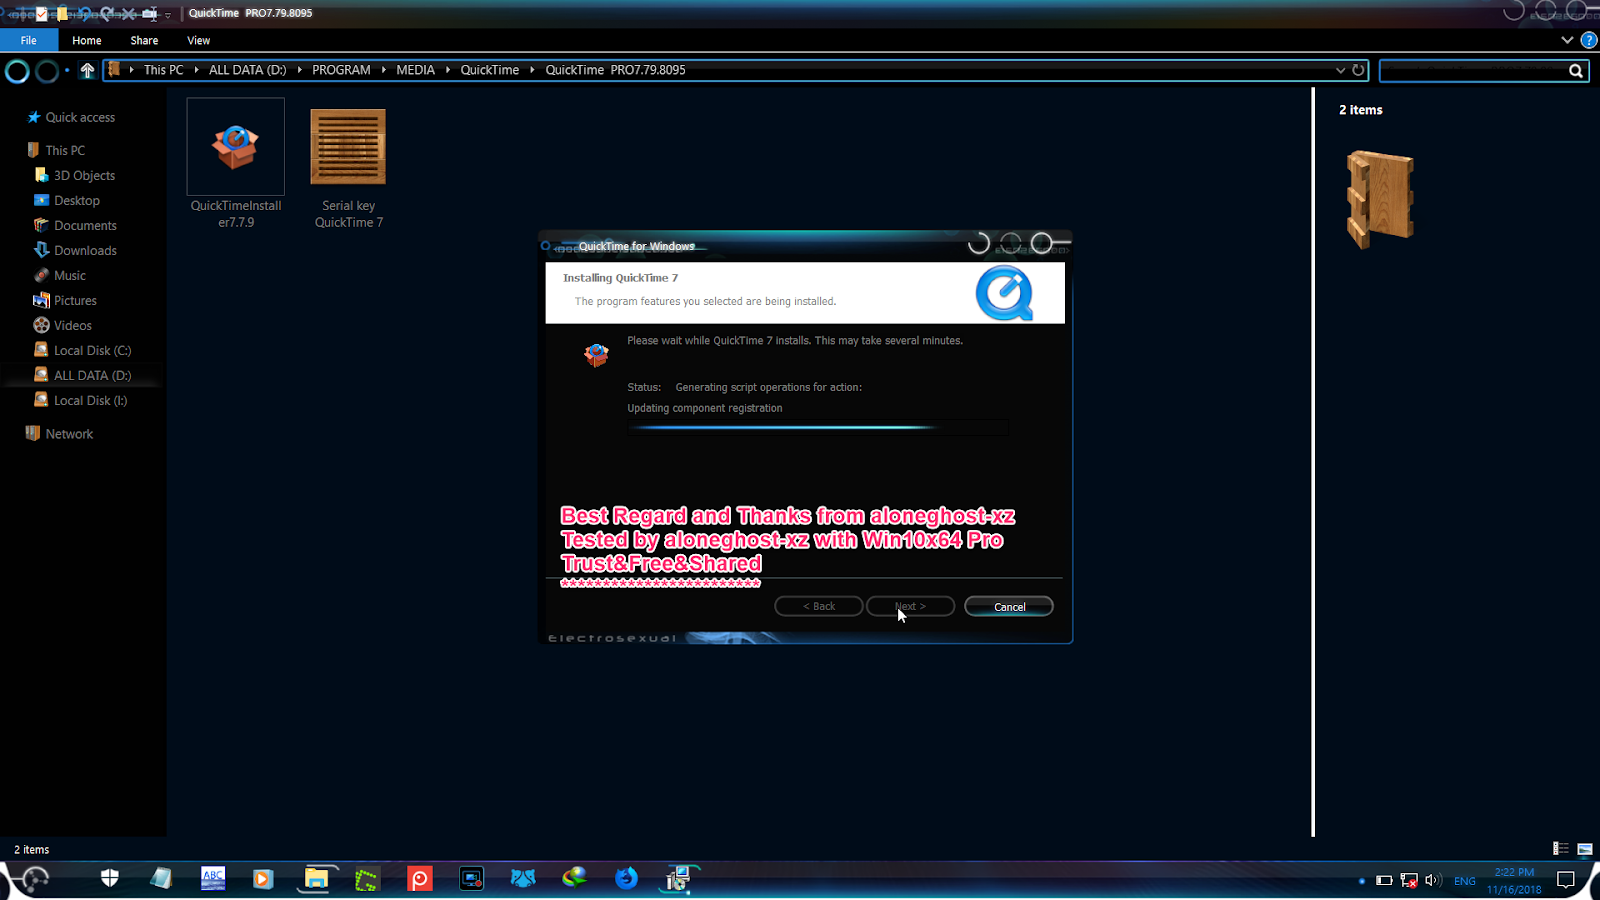Expand the chevron after ALL DATA (D:)
Screen dimensions: 1600x900
299,70
